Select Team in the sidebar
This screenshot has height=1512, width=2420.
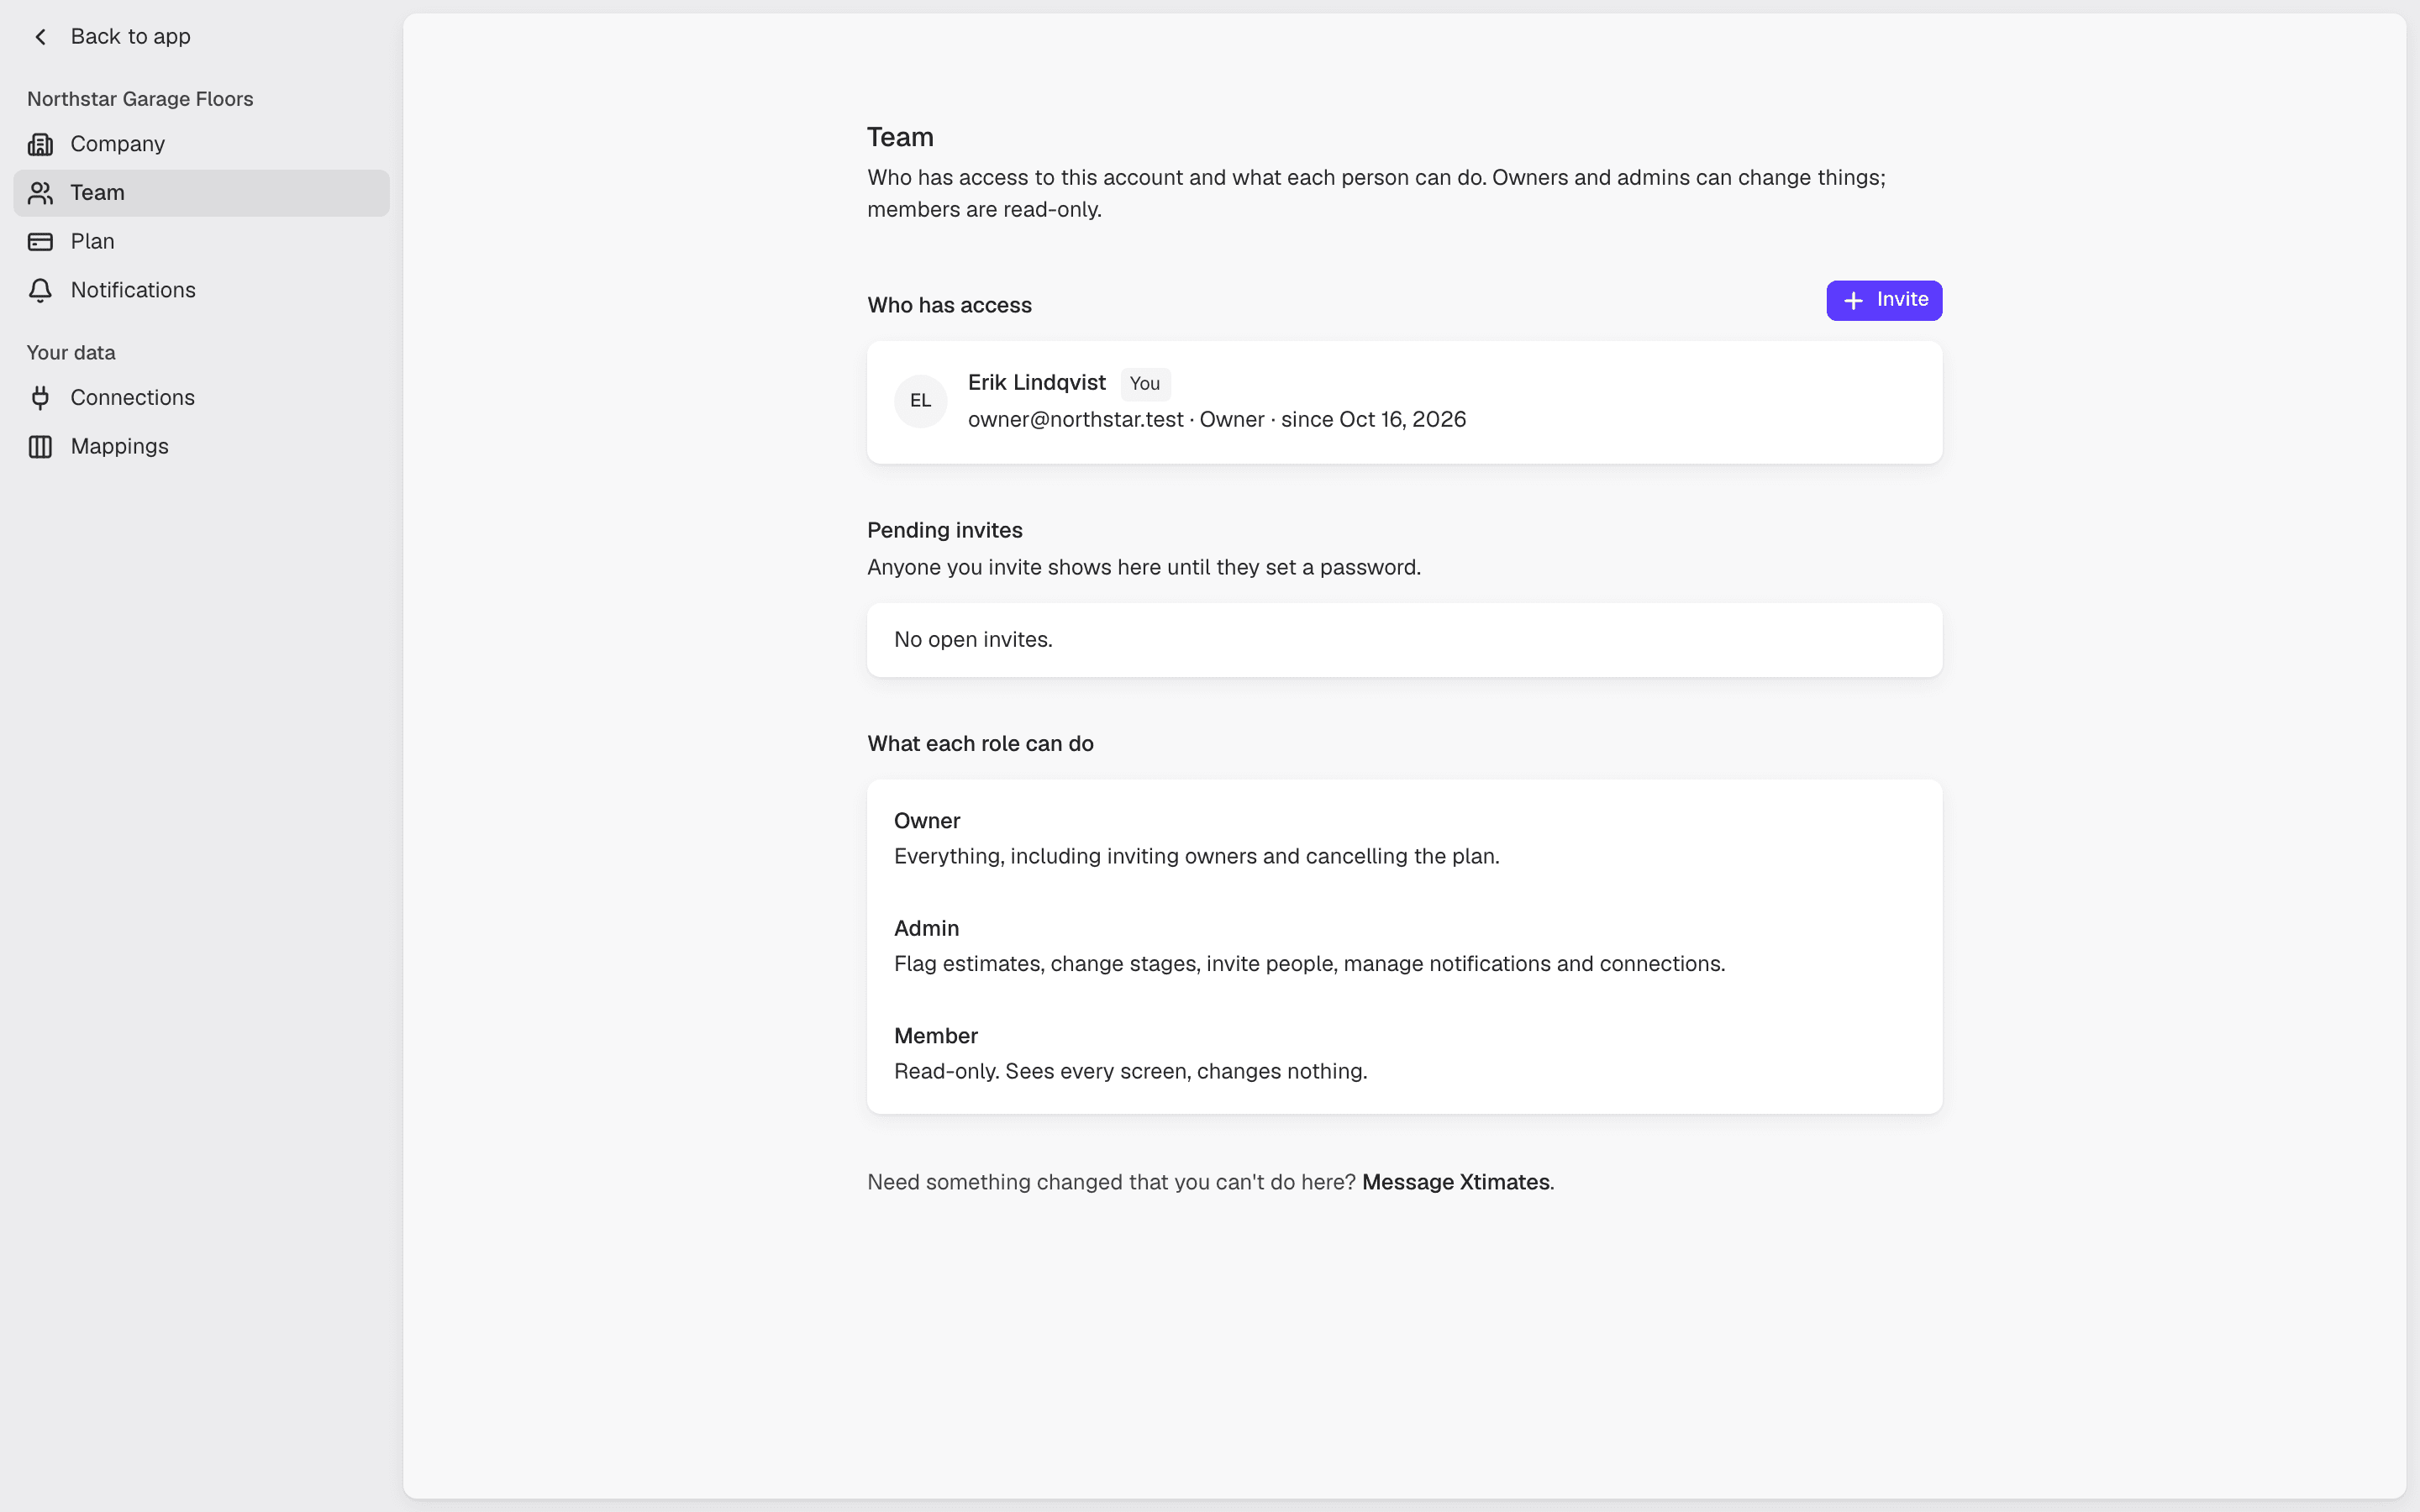(201, 193)
